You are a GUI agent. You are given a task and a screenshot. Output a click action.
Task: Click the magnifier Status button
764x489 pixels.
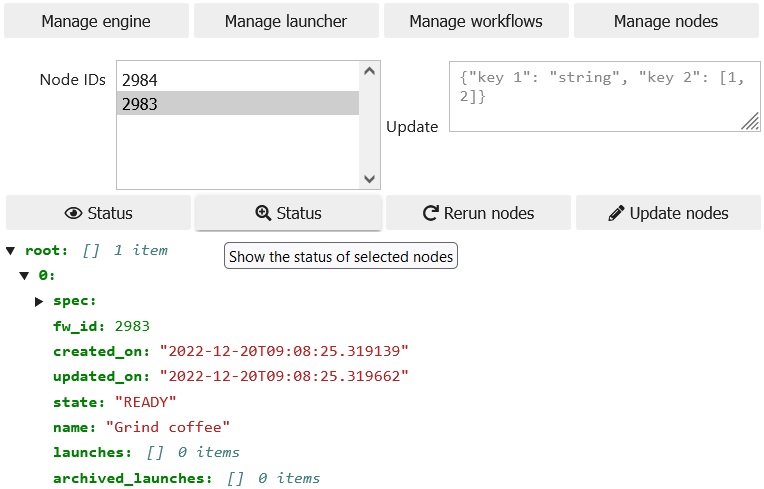[x=288, y=213]
